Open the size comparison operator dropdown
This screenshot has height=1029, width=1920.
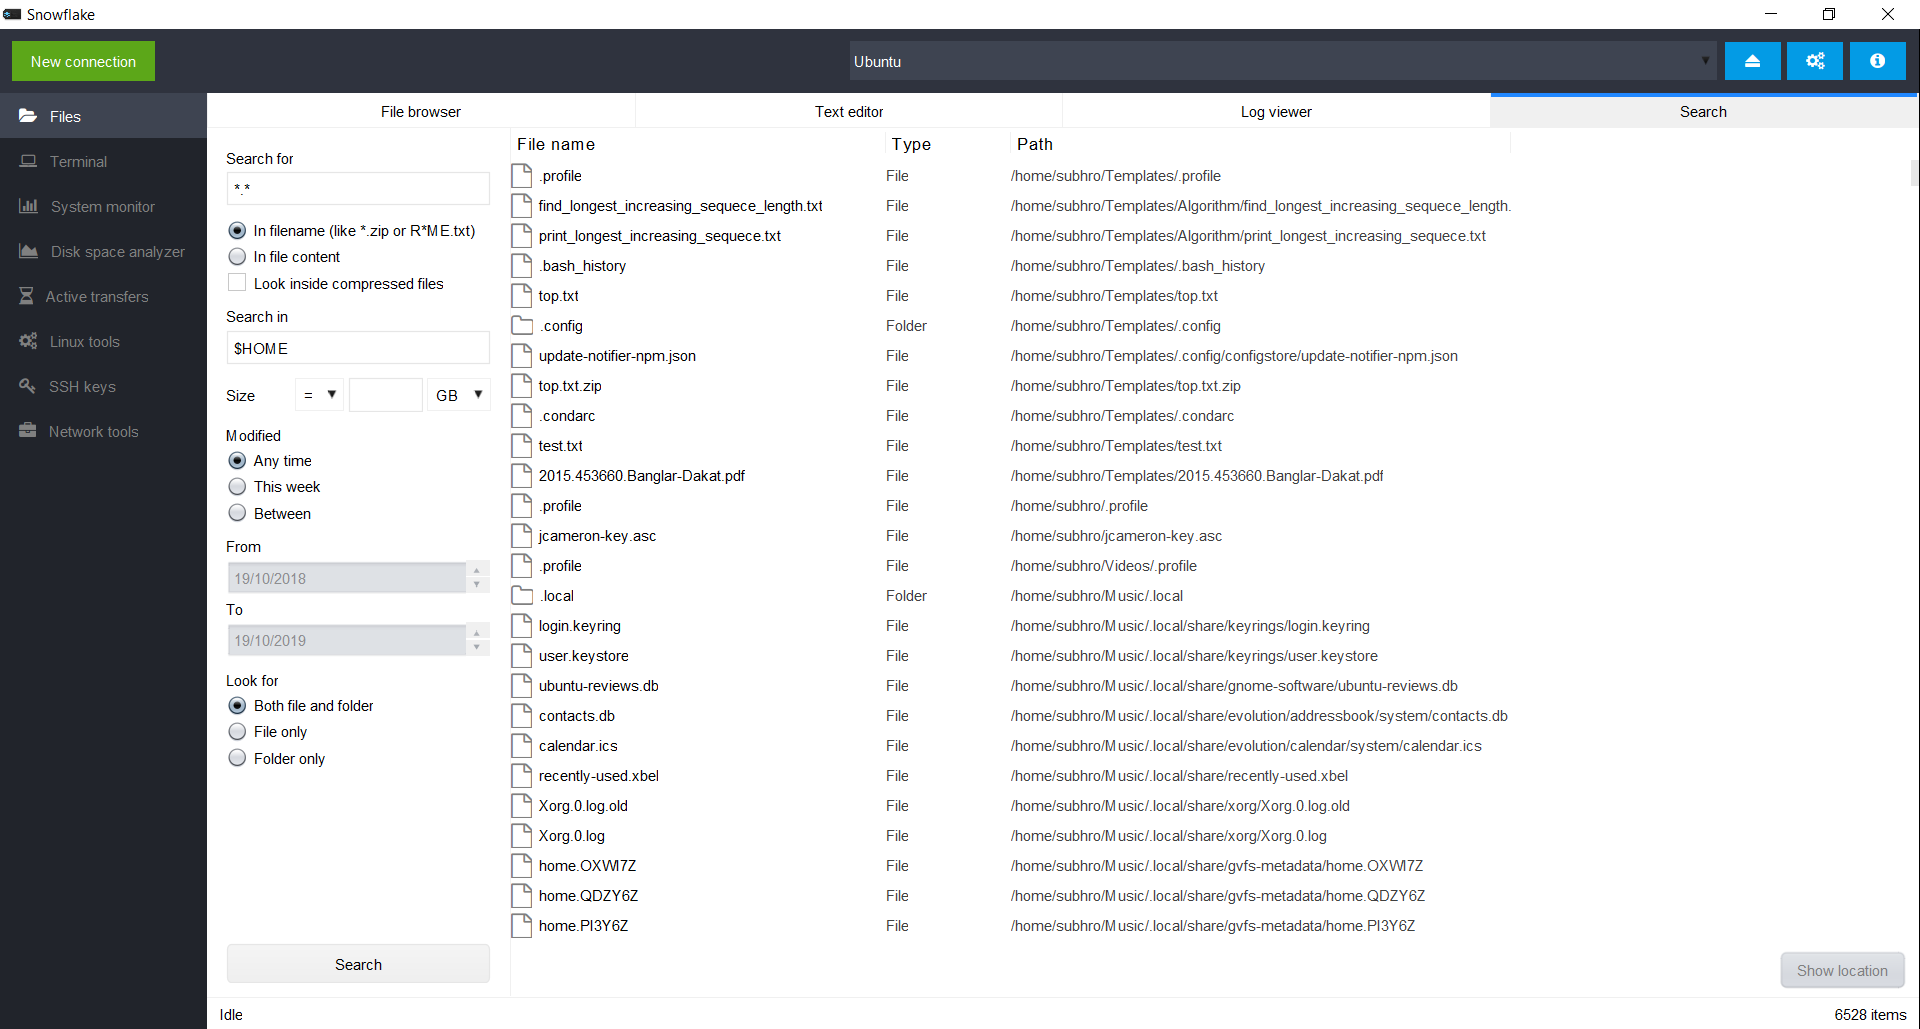[318, 394]
